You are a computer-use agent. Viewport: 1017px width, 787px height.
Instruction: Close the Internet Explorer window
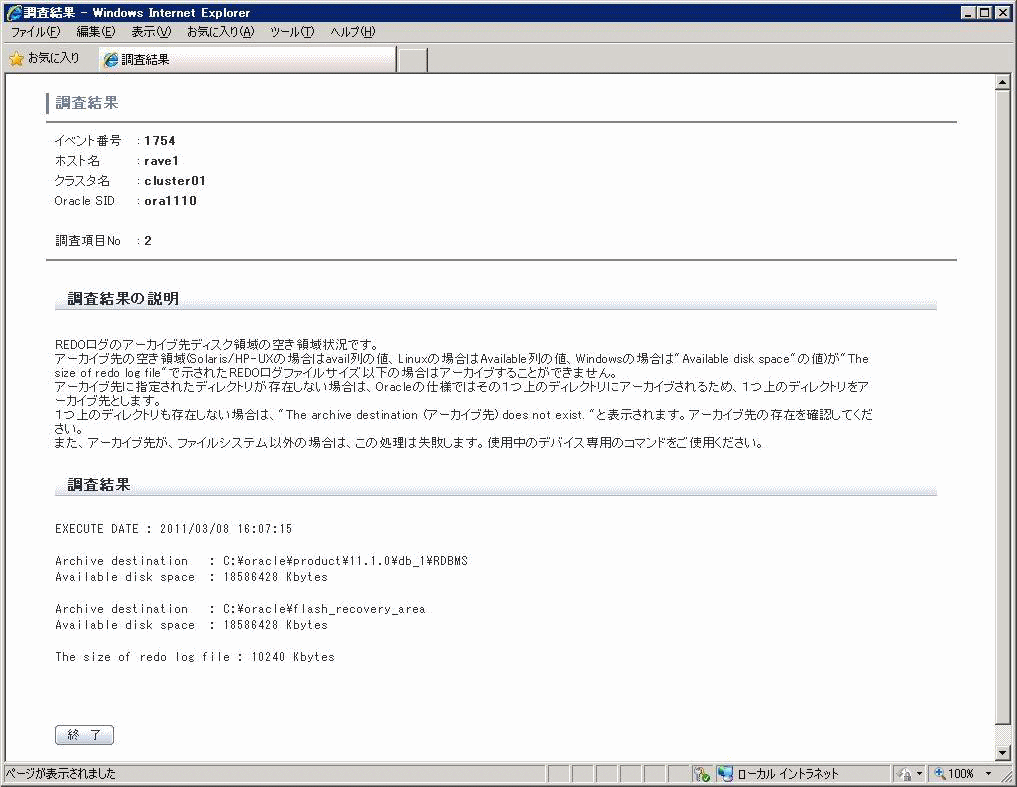tap(1002, 12)
